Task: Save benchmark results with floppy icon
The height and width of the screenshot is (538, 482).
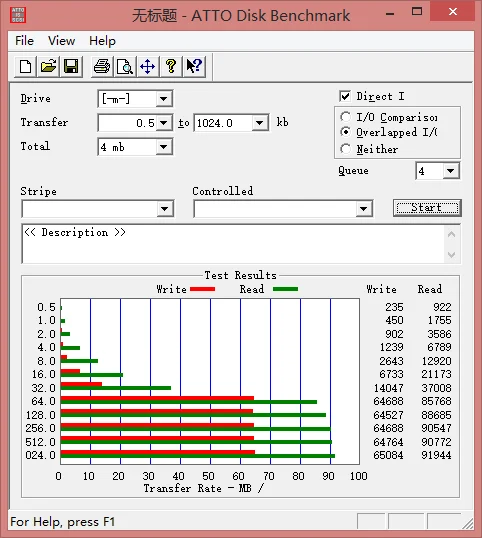Action: point(71,66)
